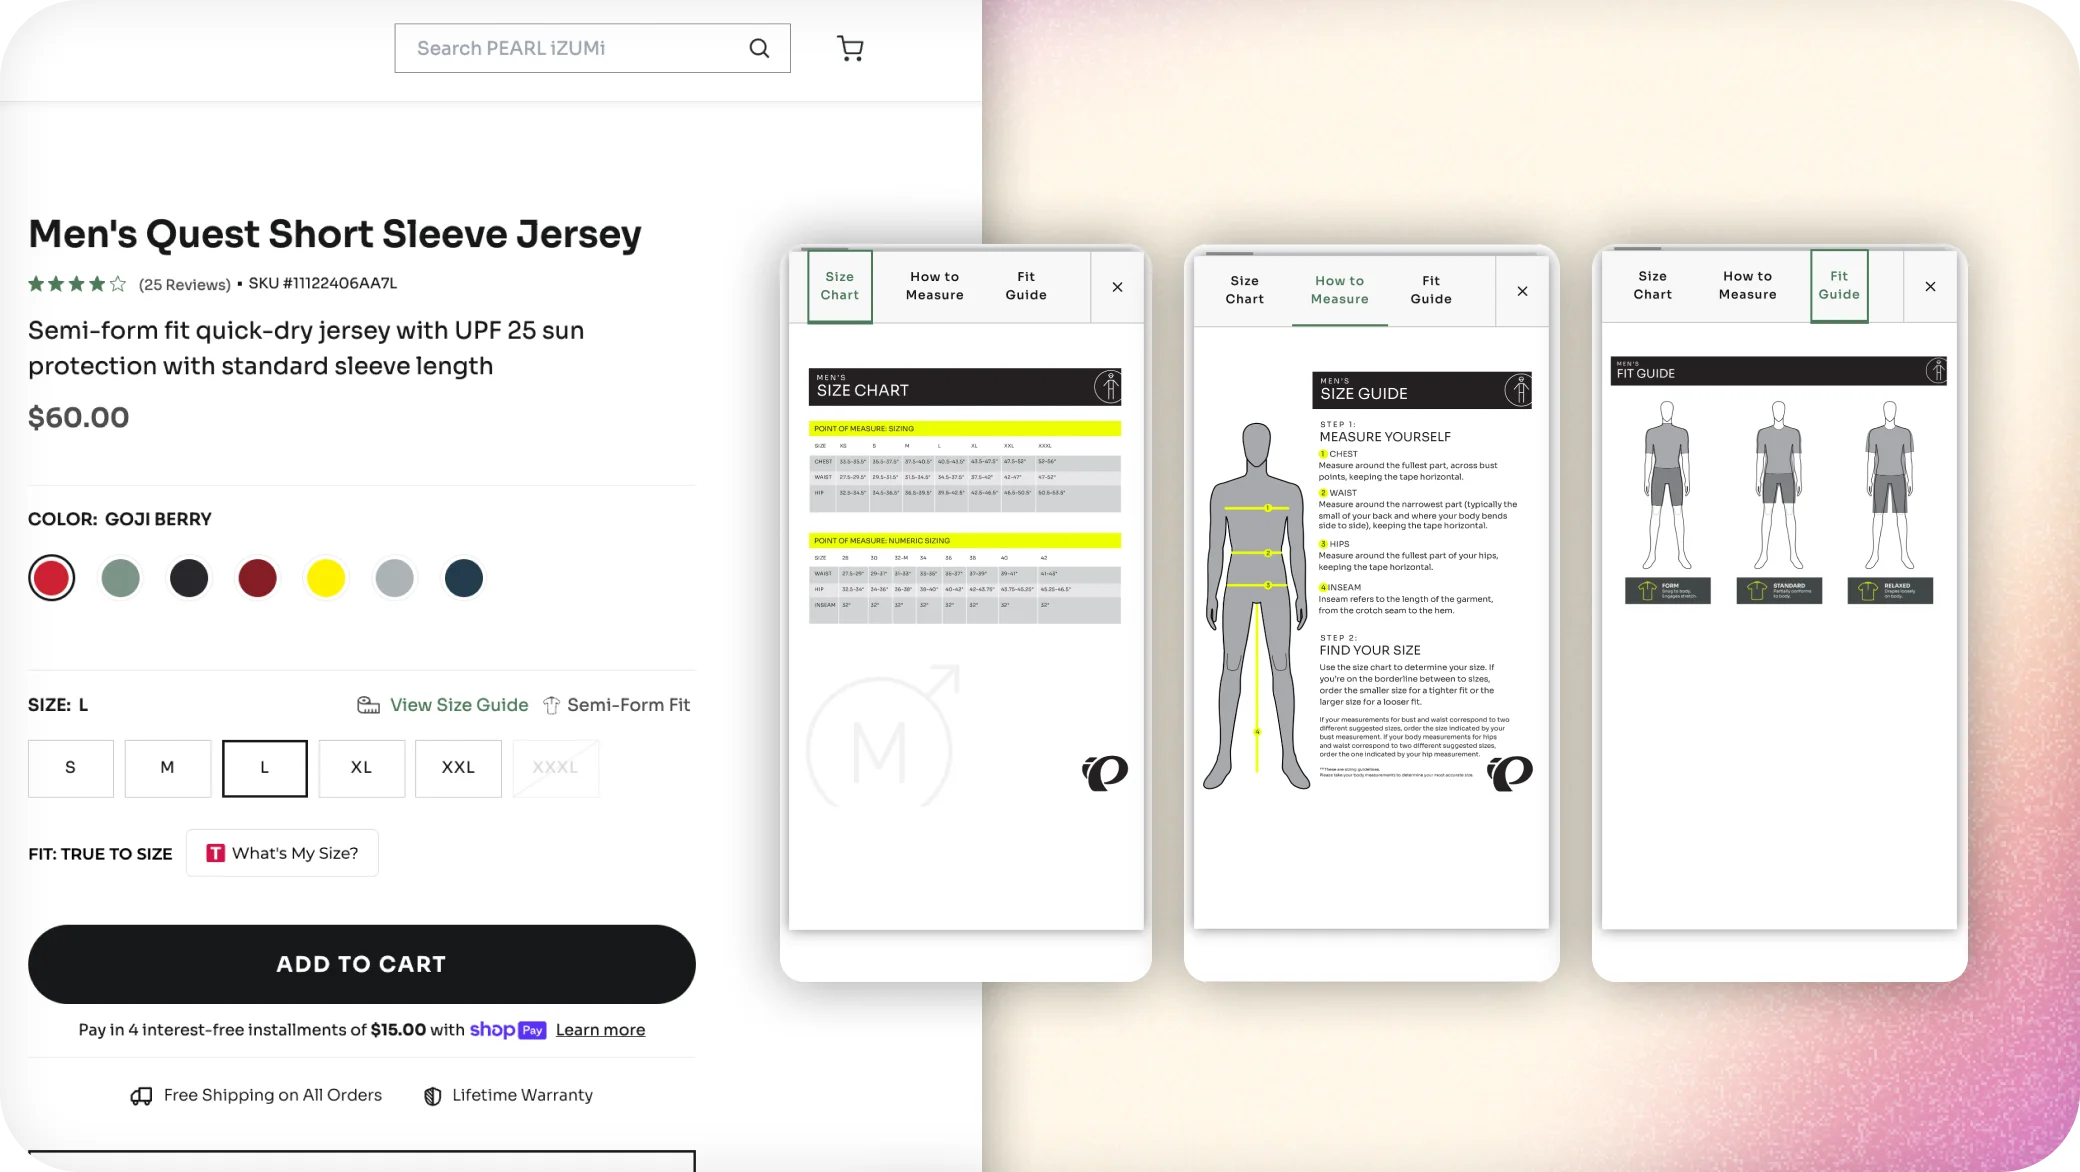
Task: Click the tape-measure icon beside View Size Guide
Action: click(x=368, y=705)
